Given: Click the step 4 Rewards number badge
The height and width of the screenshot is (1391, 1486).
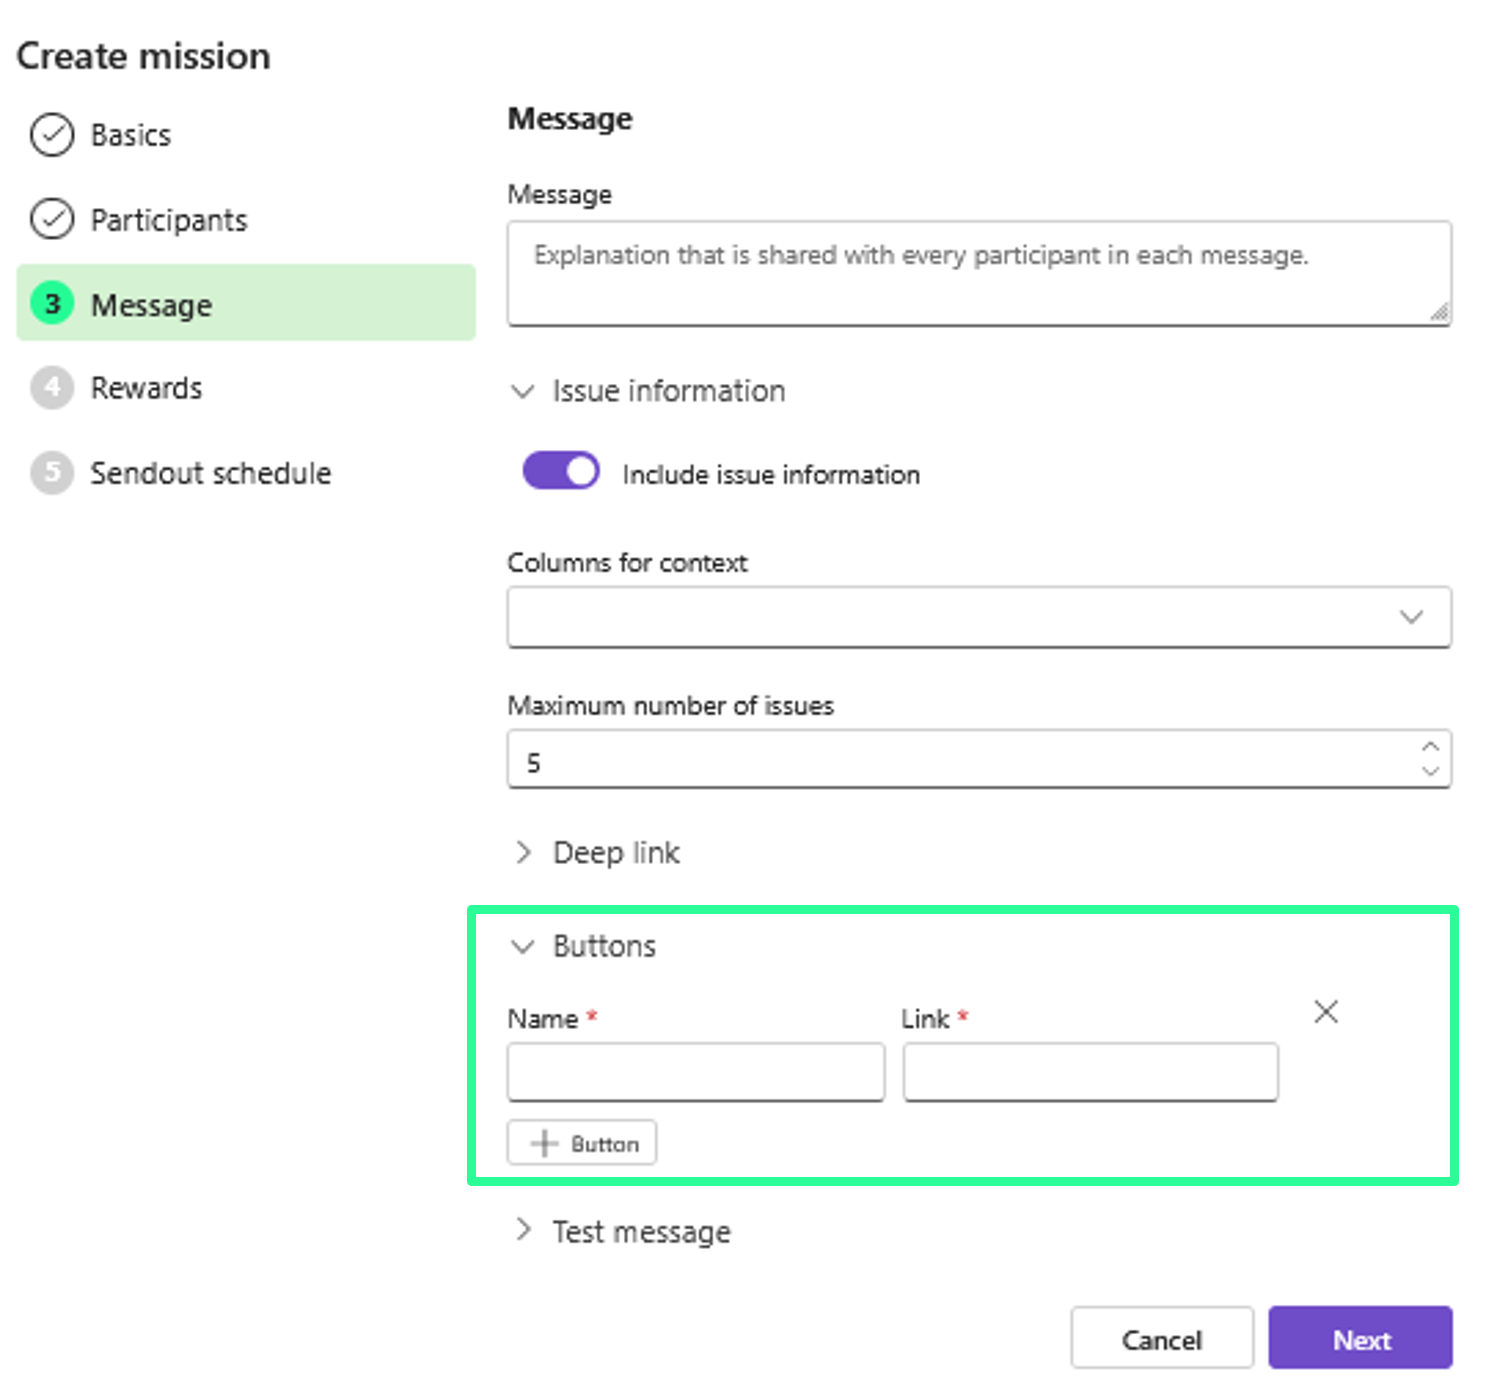Looking at the screenshot, I should 52,388.
